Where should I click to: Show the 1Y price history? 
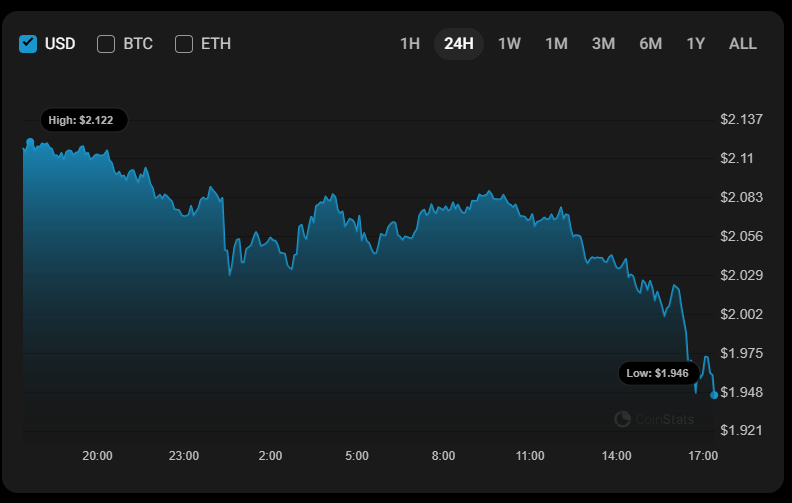[x=696, y=43]
